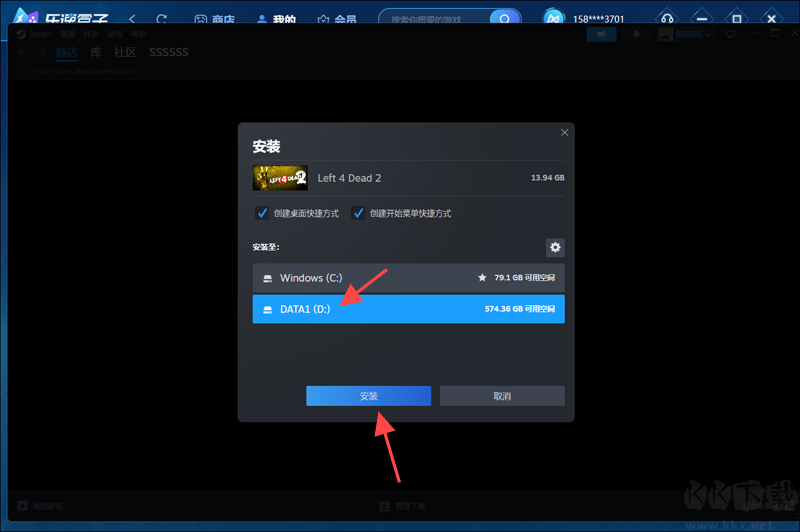Click the drive icon beside Windows (C:)
The image size is (800, 532).
pyautogui.click(x=267, y=278)
